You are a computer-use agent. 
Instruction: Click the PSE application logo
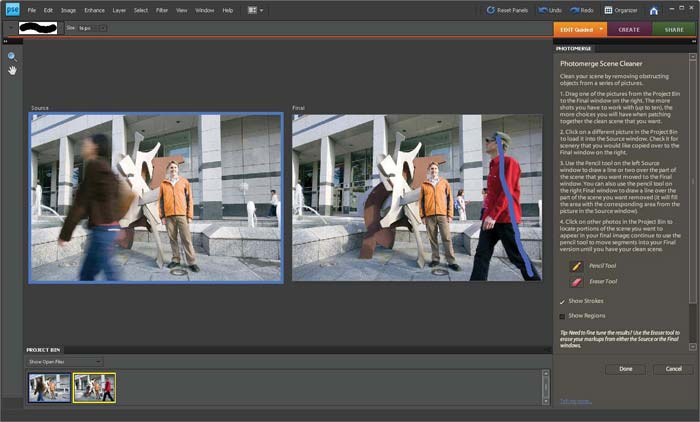(10, 10)
